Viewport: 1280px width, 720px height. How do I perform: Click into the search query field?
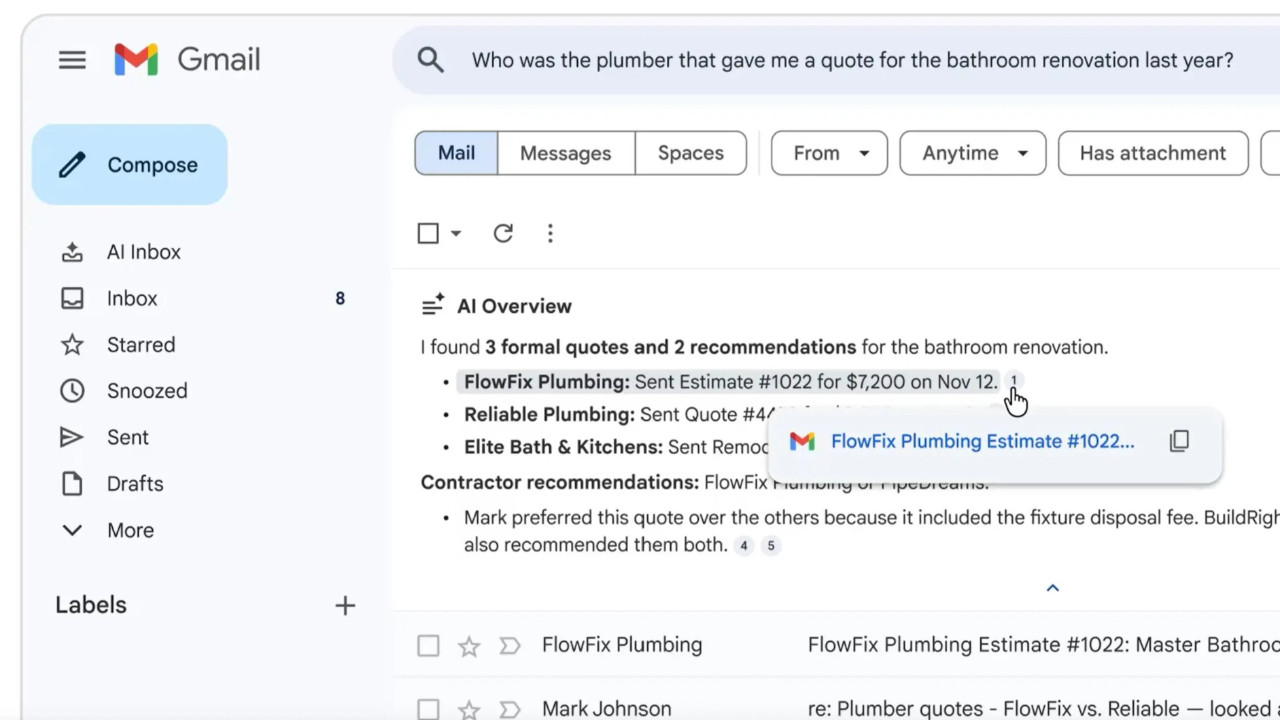(x=852, y=60)
